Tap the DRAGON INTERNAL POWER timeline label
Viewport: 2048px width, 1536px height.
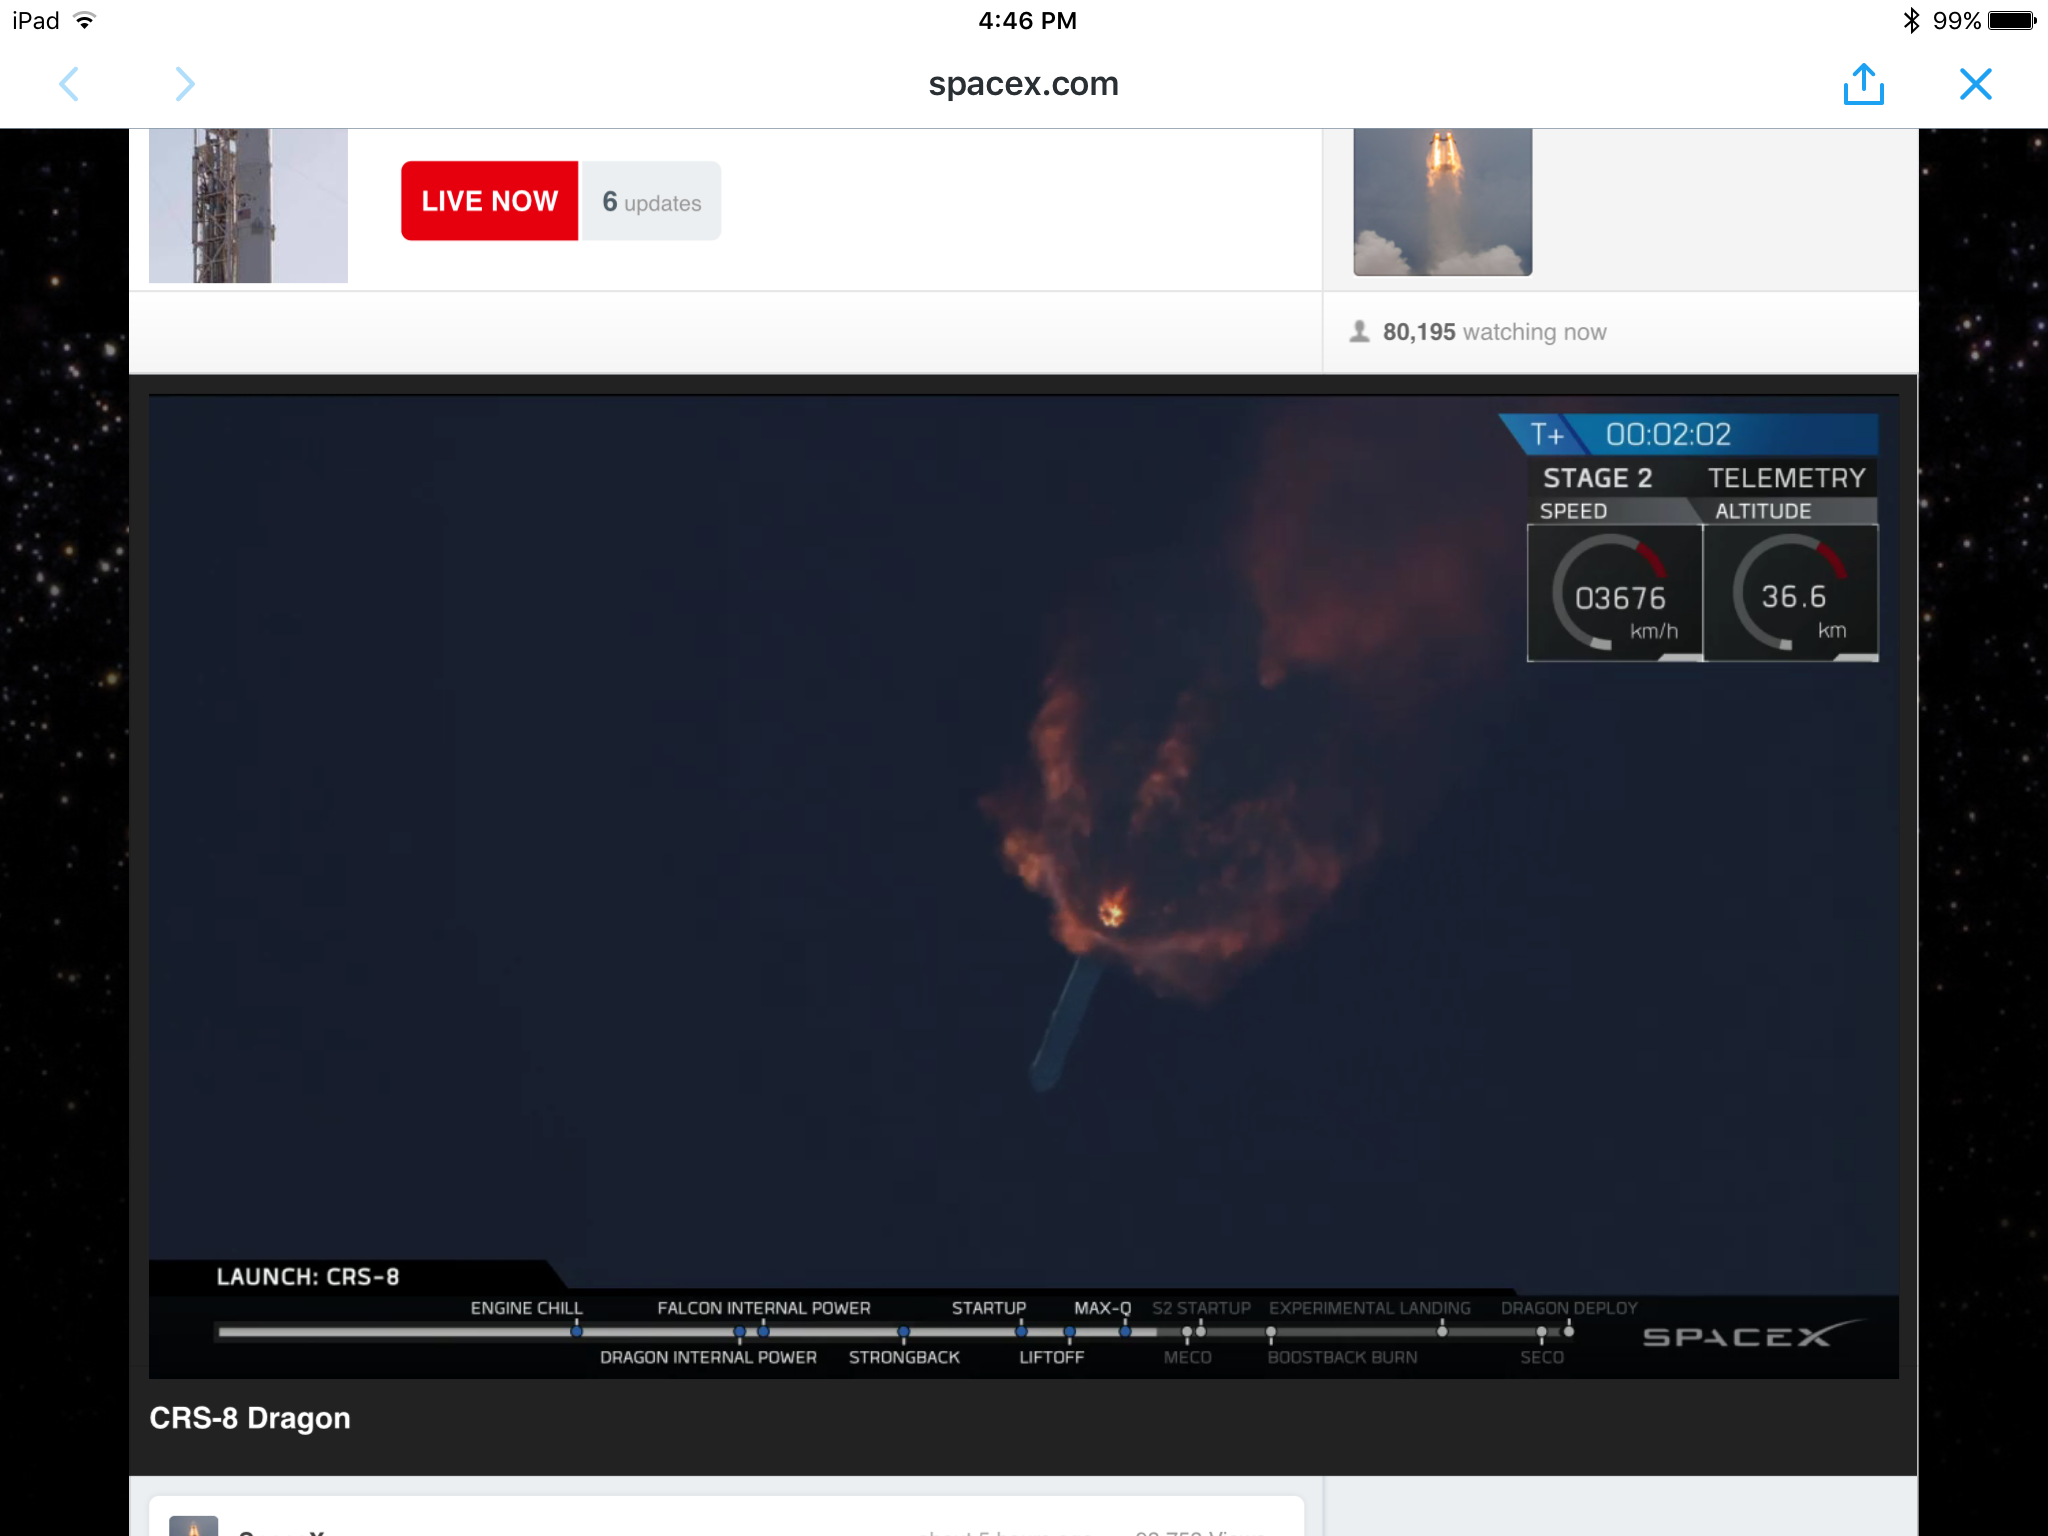(x=708, y=1357)
